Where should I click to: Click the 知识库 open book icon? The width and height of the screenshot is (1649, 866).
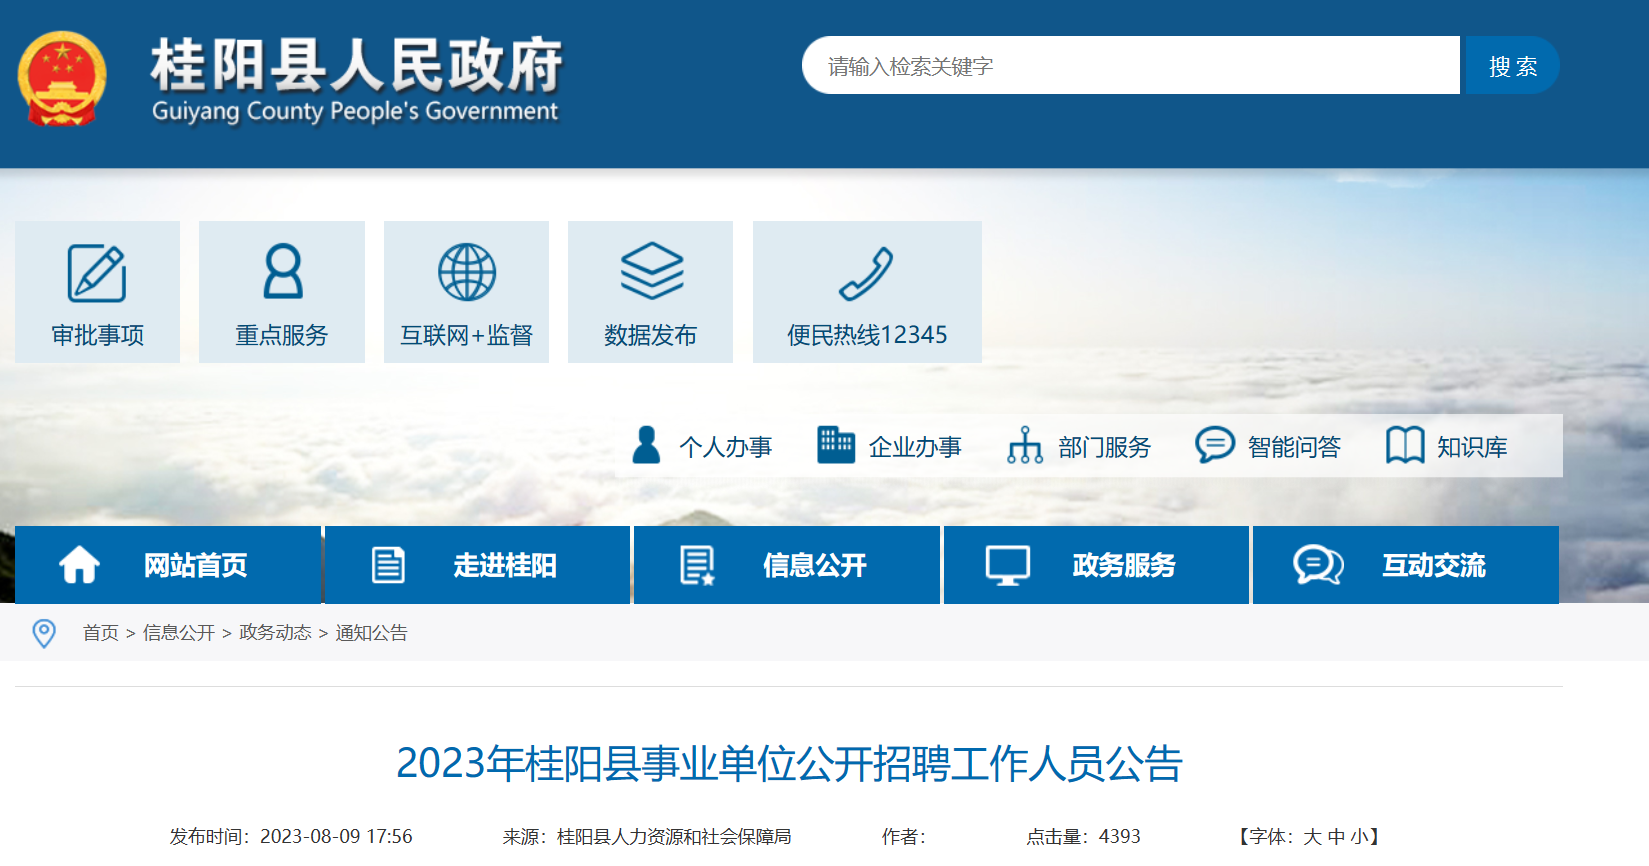tap(1405, 445)
